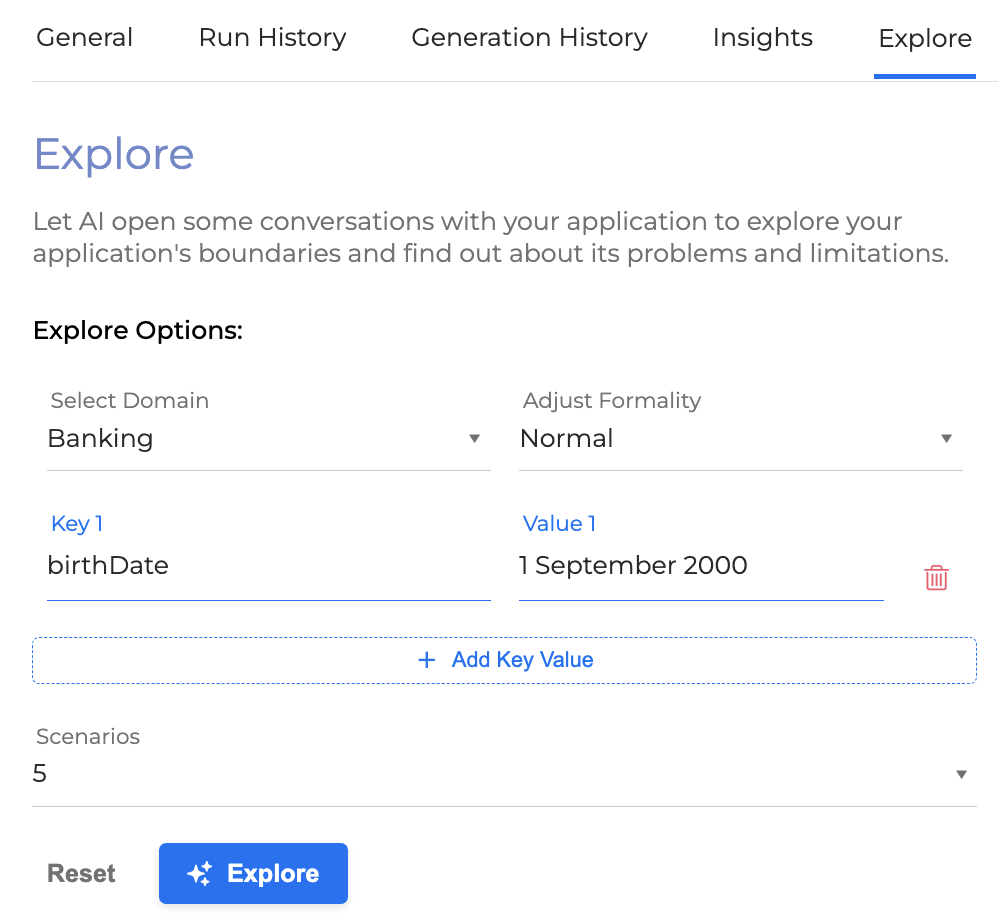Start exploring with the blue Explore button
Image resolution: width=998 pixels, height=924 pixels.
pos(253,873)
